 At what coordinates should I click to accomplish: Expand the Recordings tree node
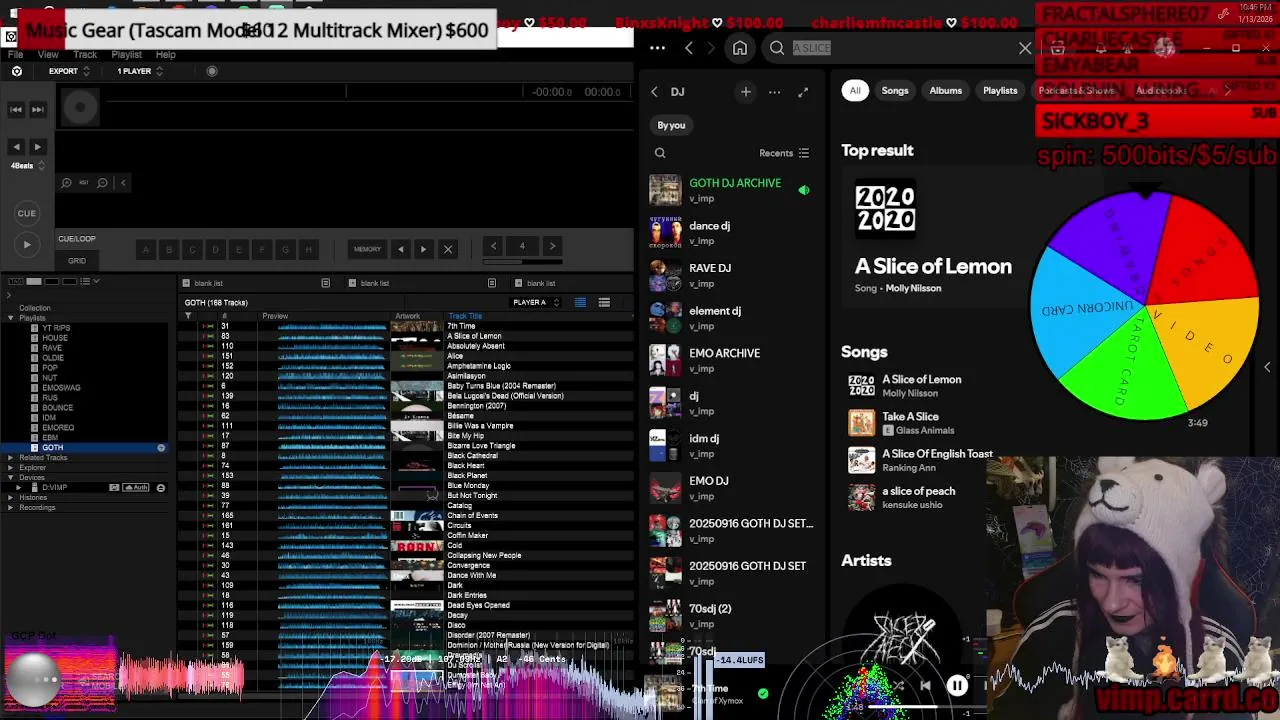pos(10,507)
